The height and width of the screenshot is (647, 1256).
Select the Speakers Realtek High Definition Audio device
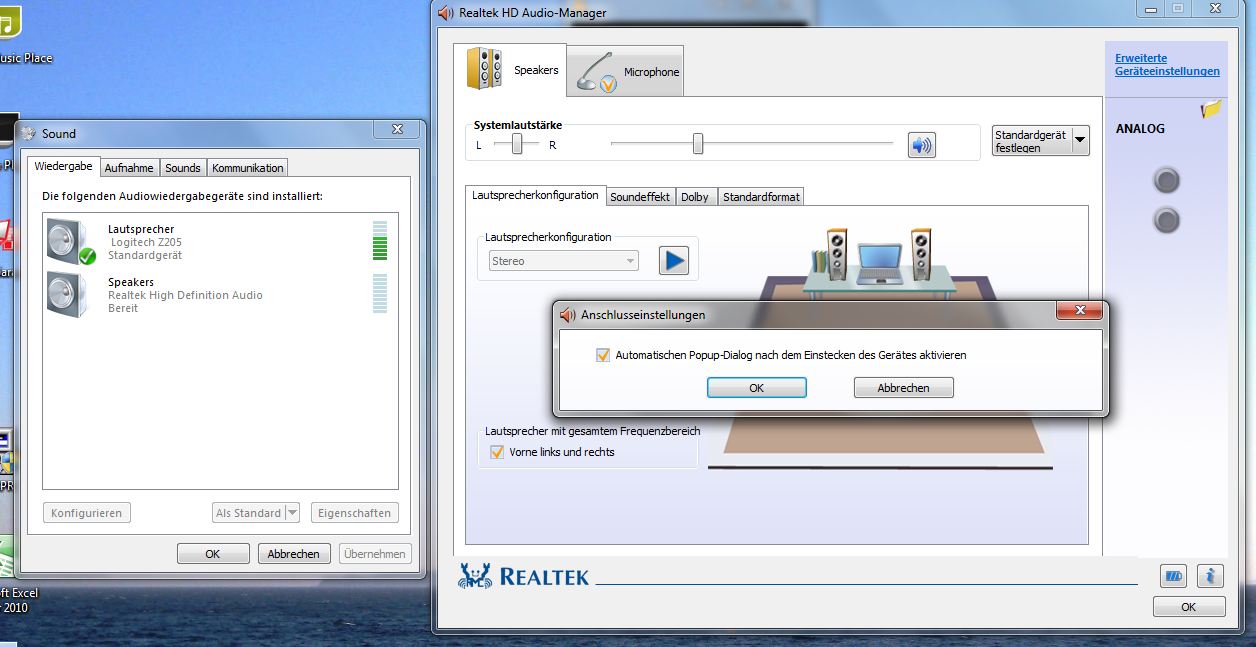pyautogui.click(x=219, y=295)
